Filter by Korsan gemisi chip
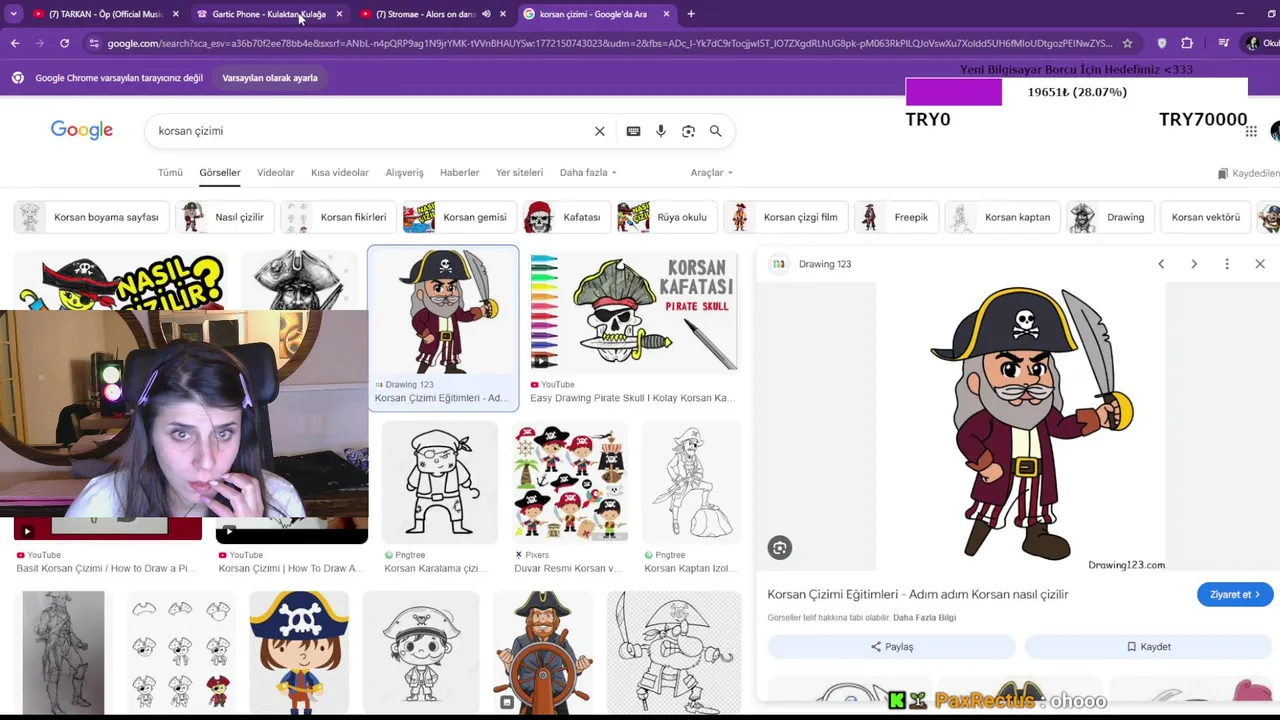Screen dimensions: 1280x720 click(x=460, y=217)
